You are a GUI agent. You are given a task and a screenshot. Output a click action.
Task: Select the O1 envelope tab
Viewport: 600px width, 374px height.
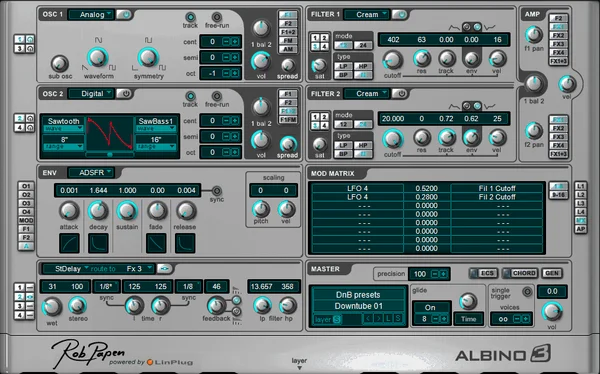coord(26,186)
